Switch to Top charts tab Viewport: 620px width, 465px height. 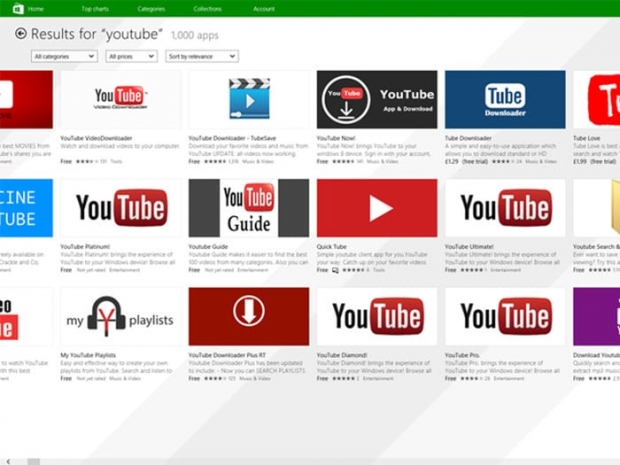(x=95, y=8)
